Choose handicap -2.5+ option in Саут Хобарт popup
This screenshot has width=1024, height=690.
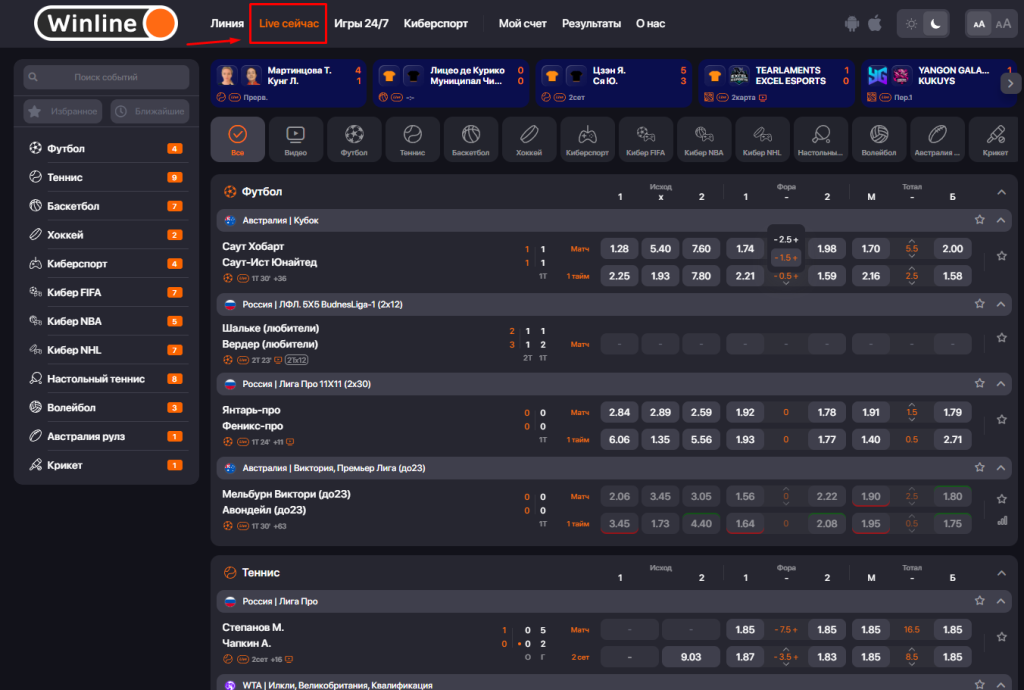786,240
